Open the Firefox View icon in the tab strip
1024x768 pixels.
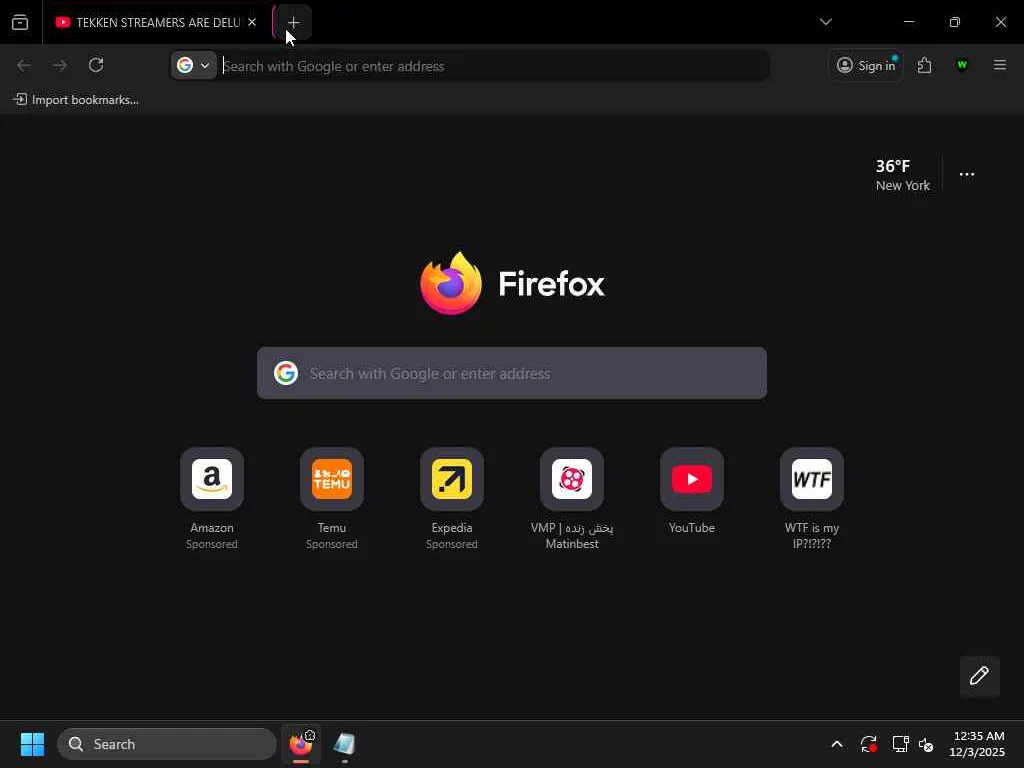[20, 22]
